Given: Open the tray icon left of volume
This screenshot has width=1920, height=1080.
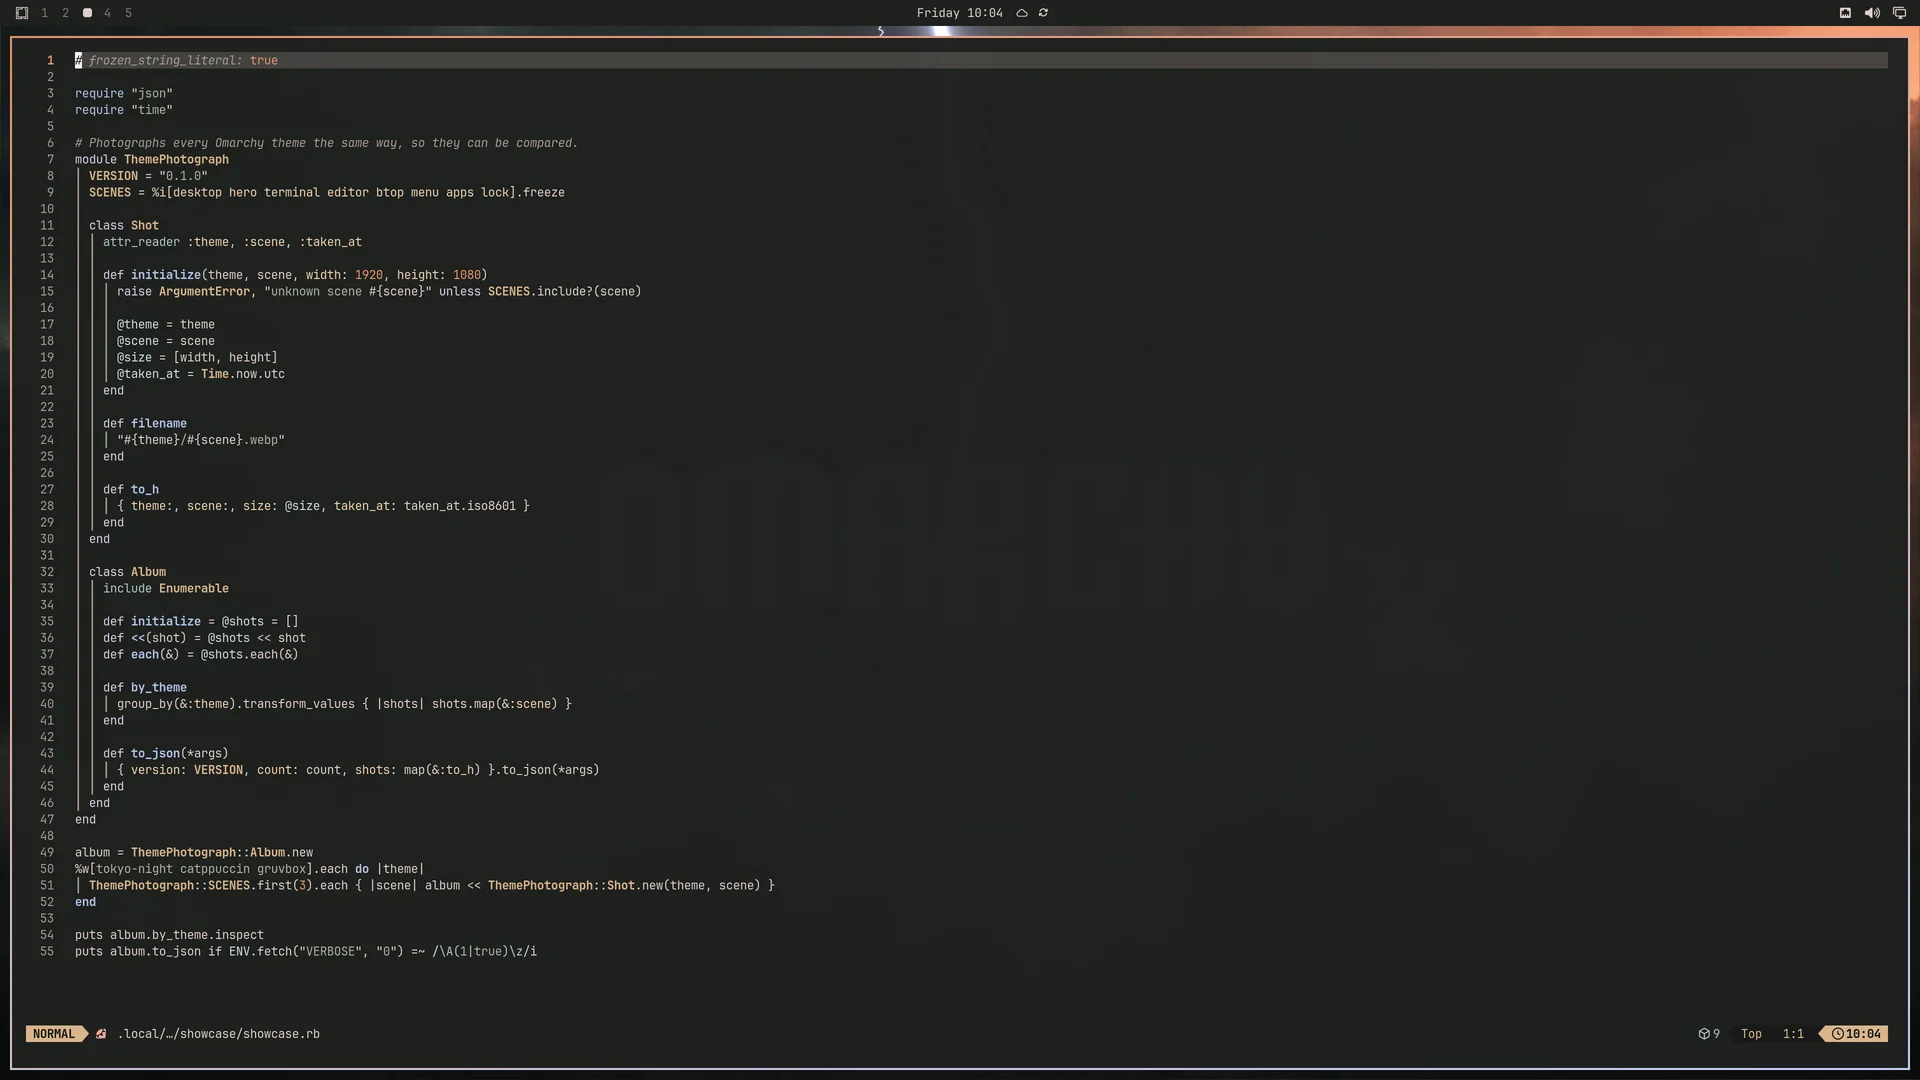Looking at the screenshot, I should click(x=1845, y=13).
